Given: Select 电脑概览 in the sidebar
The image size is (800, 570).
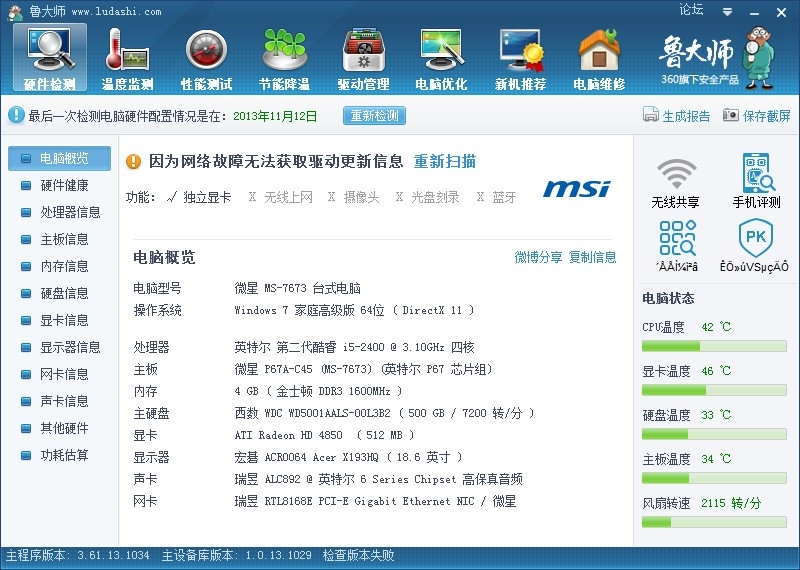Looking at the screenshot, I should point(59,158).
